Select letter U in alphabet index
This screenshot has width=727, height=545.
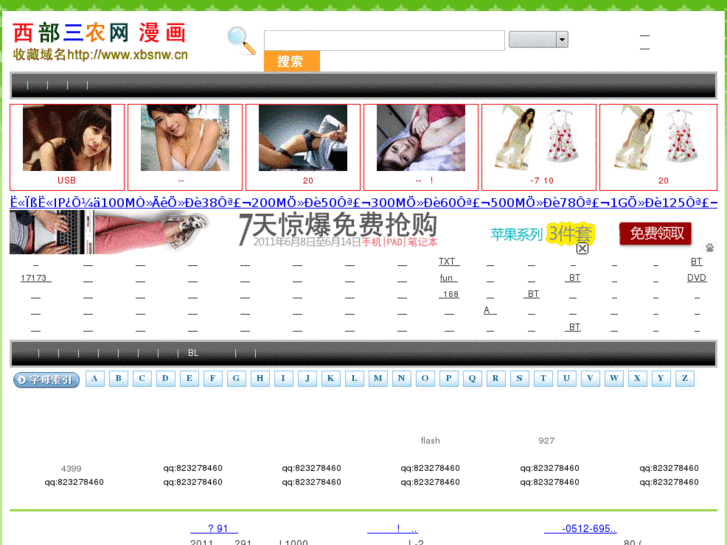pos(567,378)
